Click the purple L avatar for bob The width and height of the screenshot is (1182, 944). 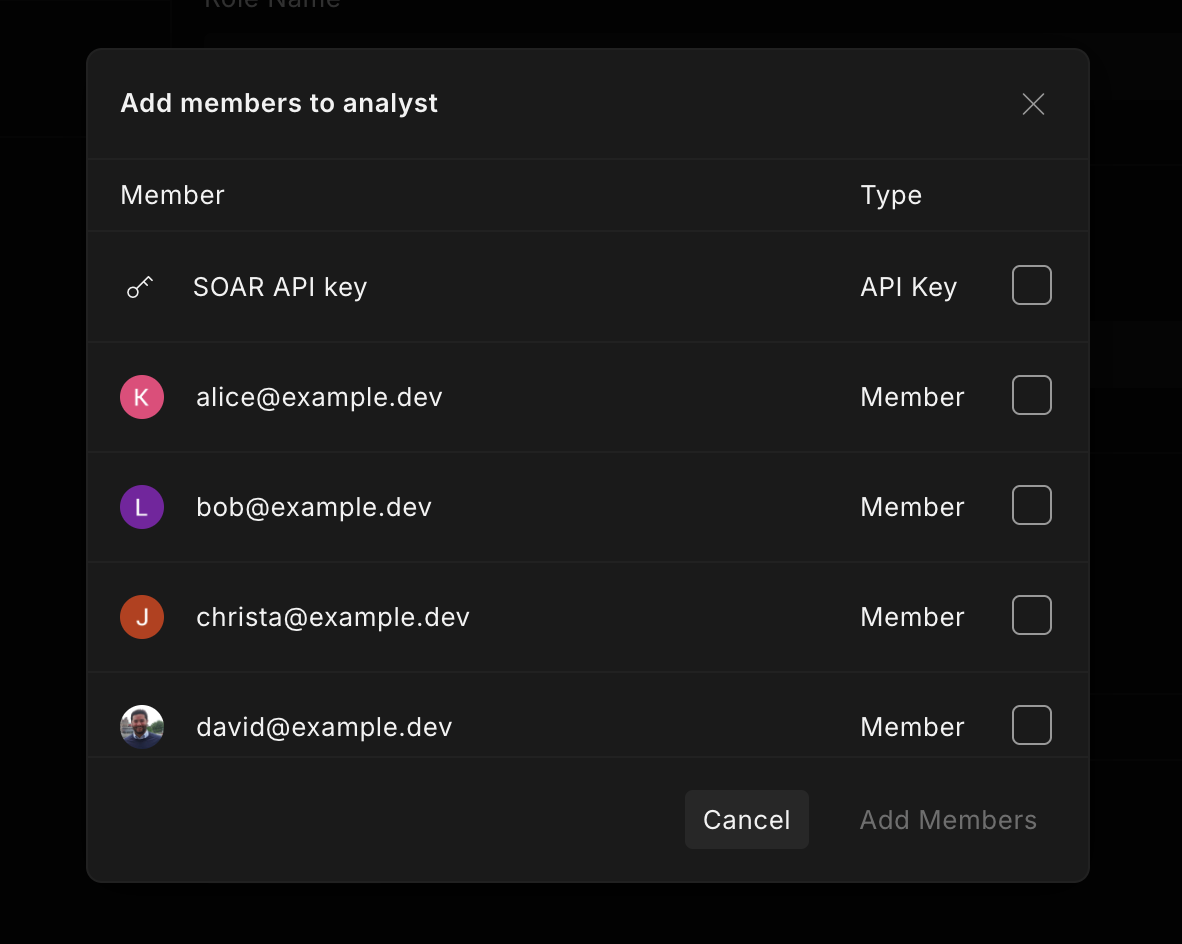point(142,507)
